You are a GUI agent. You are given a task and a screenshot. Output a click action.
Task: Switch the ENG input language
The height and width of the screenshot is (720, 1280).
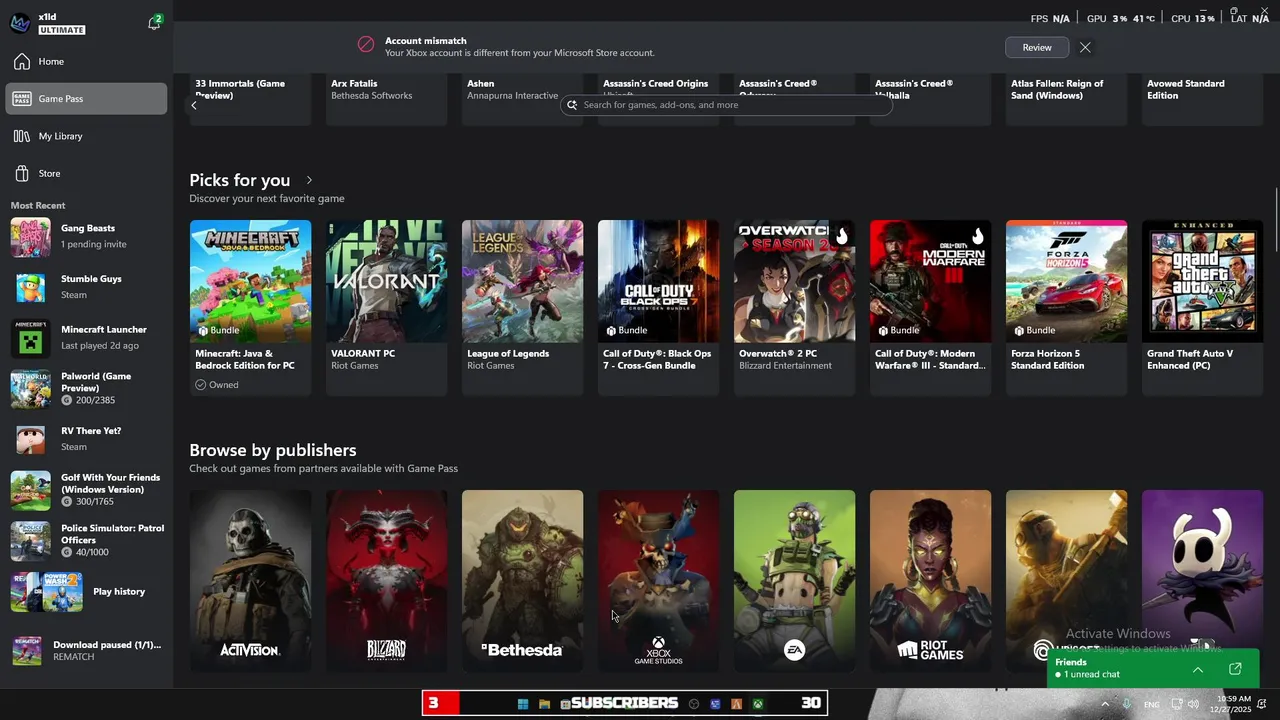tap(1152, 704)
